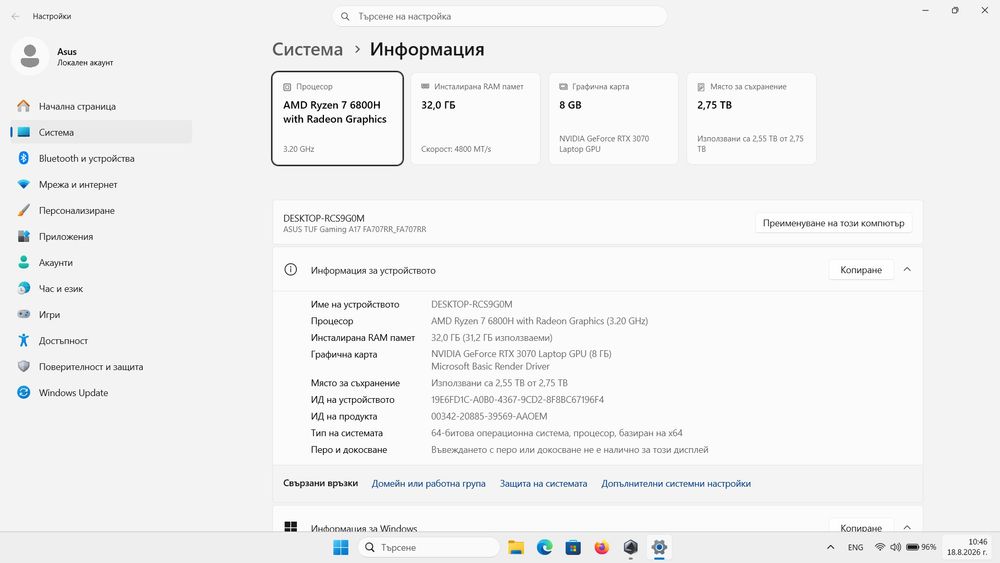1000x563 pixels.
Task: Click the battery 96% indicator
Action: (921, 547)
